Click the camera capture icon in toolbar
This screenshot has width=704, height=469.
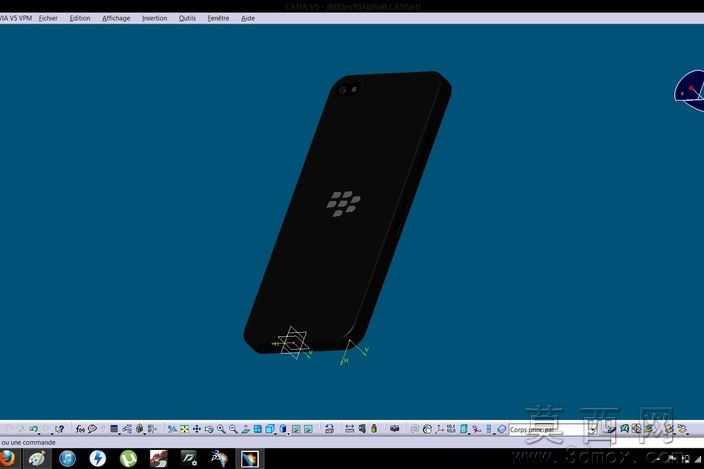click(395, 429)
